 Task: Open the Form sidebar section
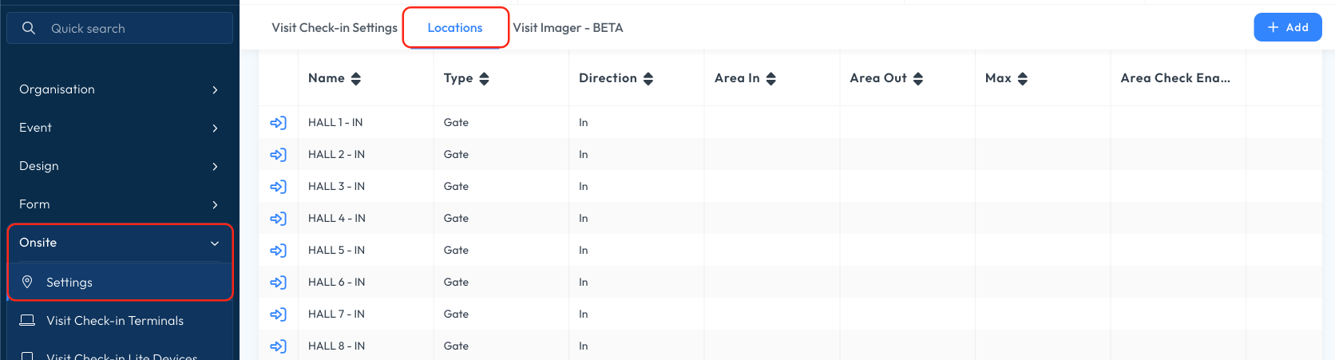(x=120, y=204)
